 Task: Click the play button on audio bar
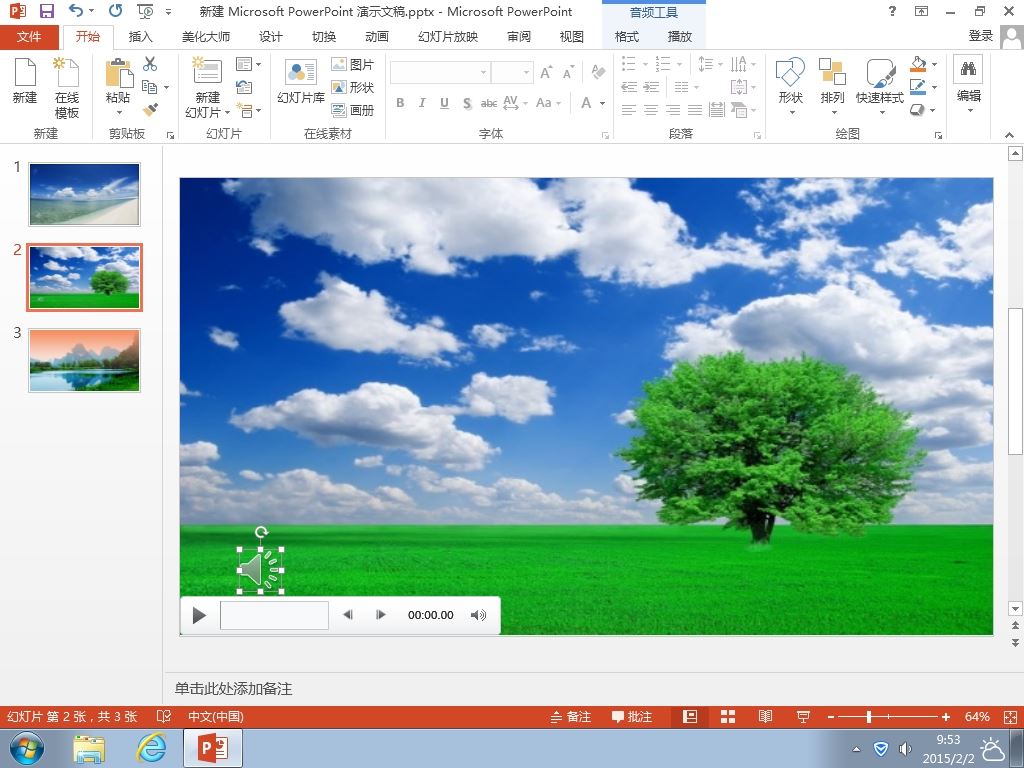click(199, 615)
